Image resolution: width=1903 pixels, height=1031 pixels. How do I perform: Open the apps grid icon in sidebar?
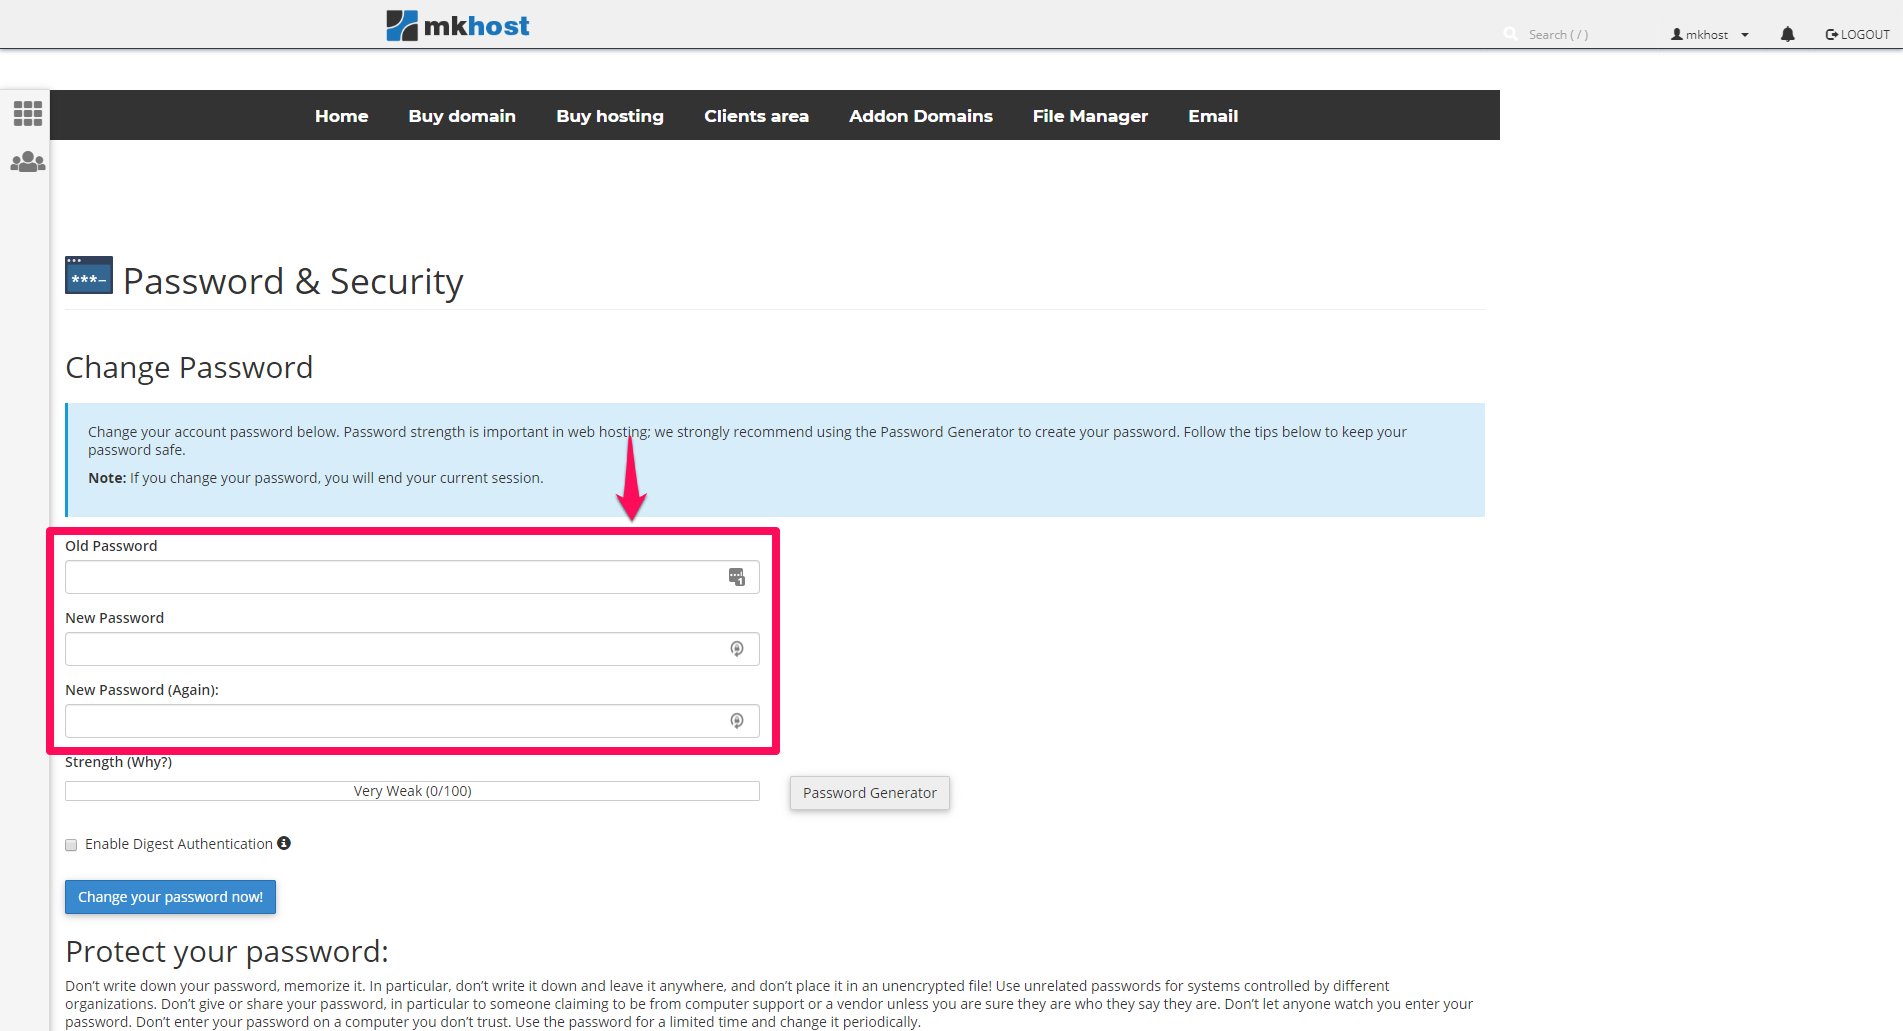[28, 113]
